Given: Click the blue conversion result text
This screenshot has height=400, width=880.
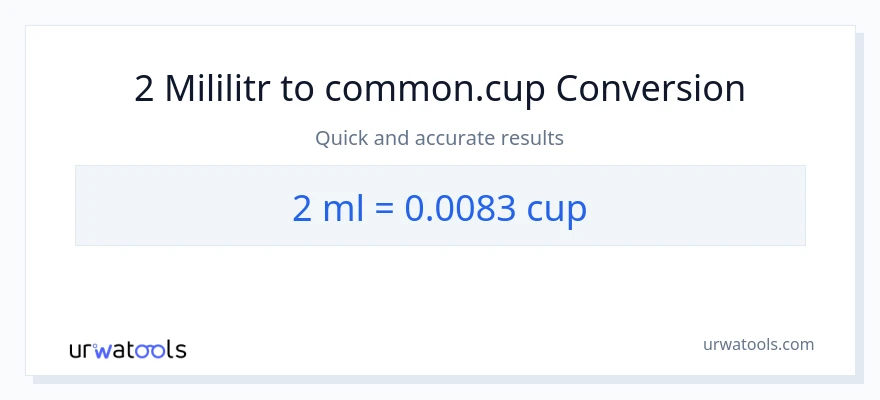Looking at the screenshot, I should point(440,207).
